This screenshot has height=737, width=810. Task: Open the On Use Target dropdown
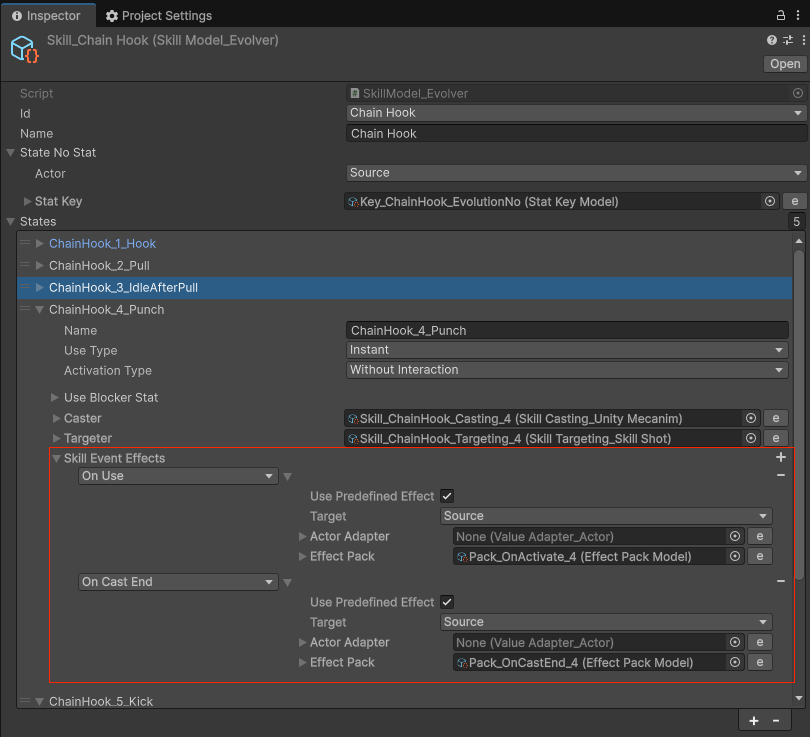click(606, 515)
